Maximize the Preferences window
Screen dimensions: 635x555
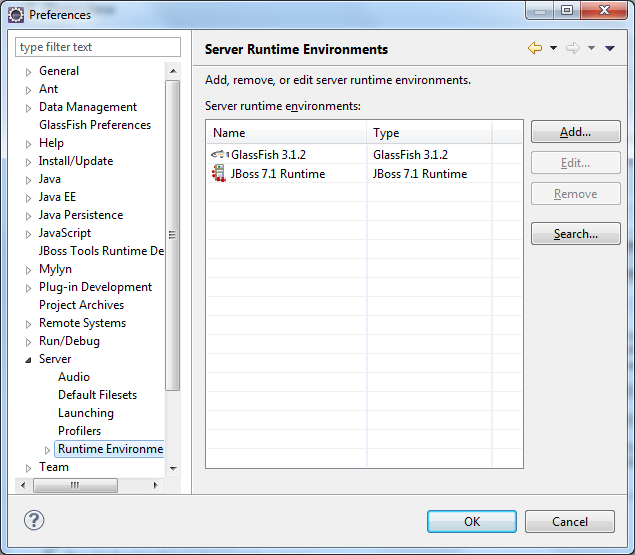point(567,10)
